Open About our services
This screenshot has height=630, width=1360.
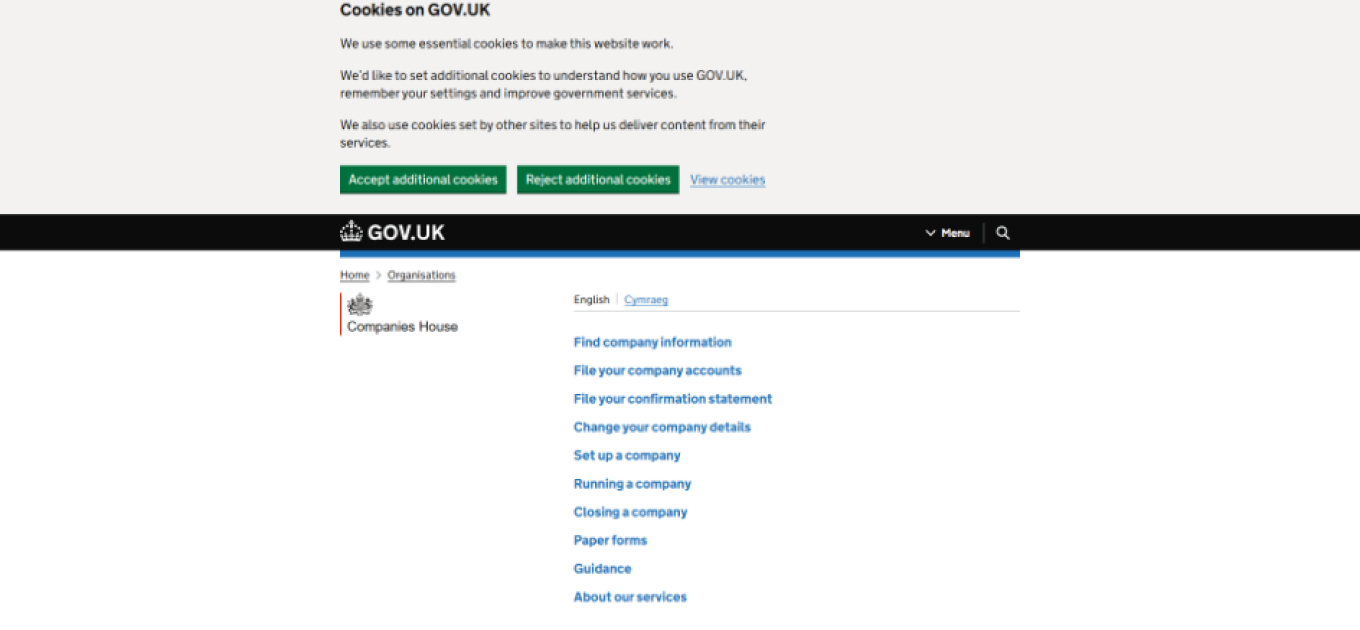(x=629, y=596)
